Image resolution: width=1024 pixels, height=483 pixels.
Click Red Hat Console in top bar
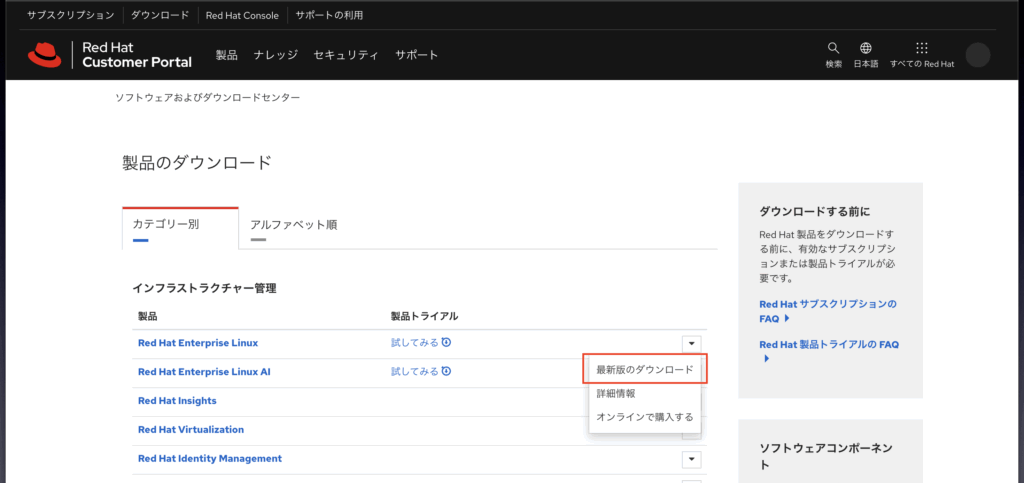pyautogui.click(x=243, y=15)
